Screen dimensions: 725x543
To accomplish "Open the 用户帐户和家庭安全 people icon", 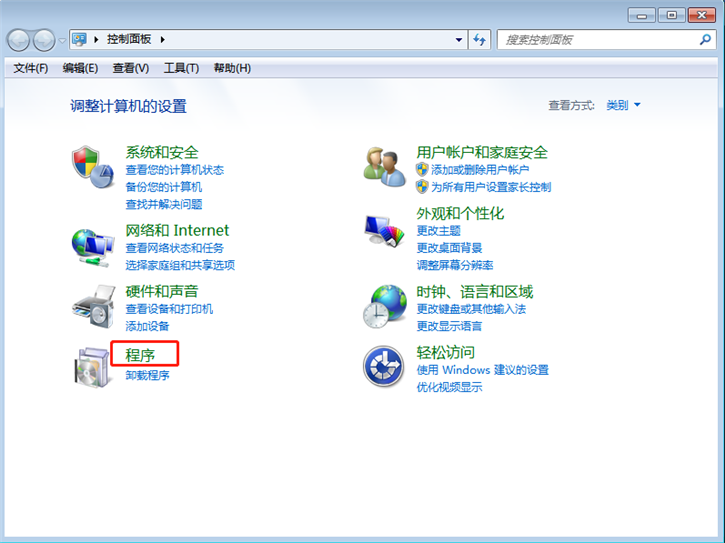I will pyautogui.click(x=384, y=167).
